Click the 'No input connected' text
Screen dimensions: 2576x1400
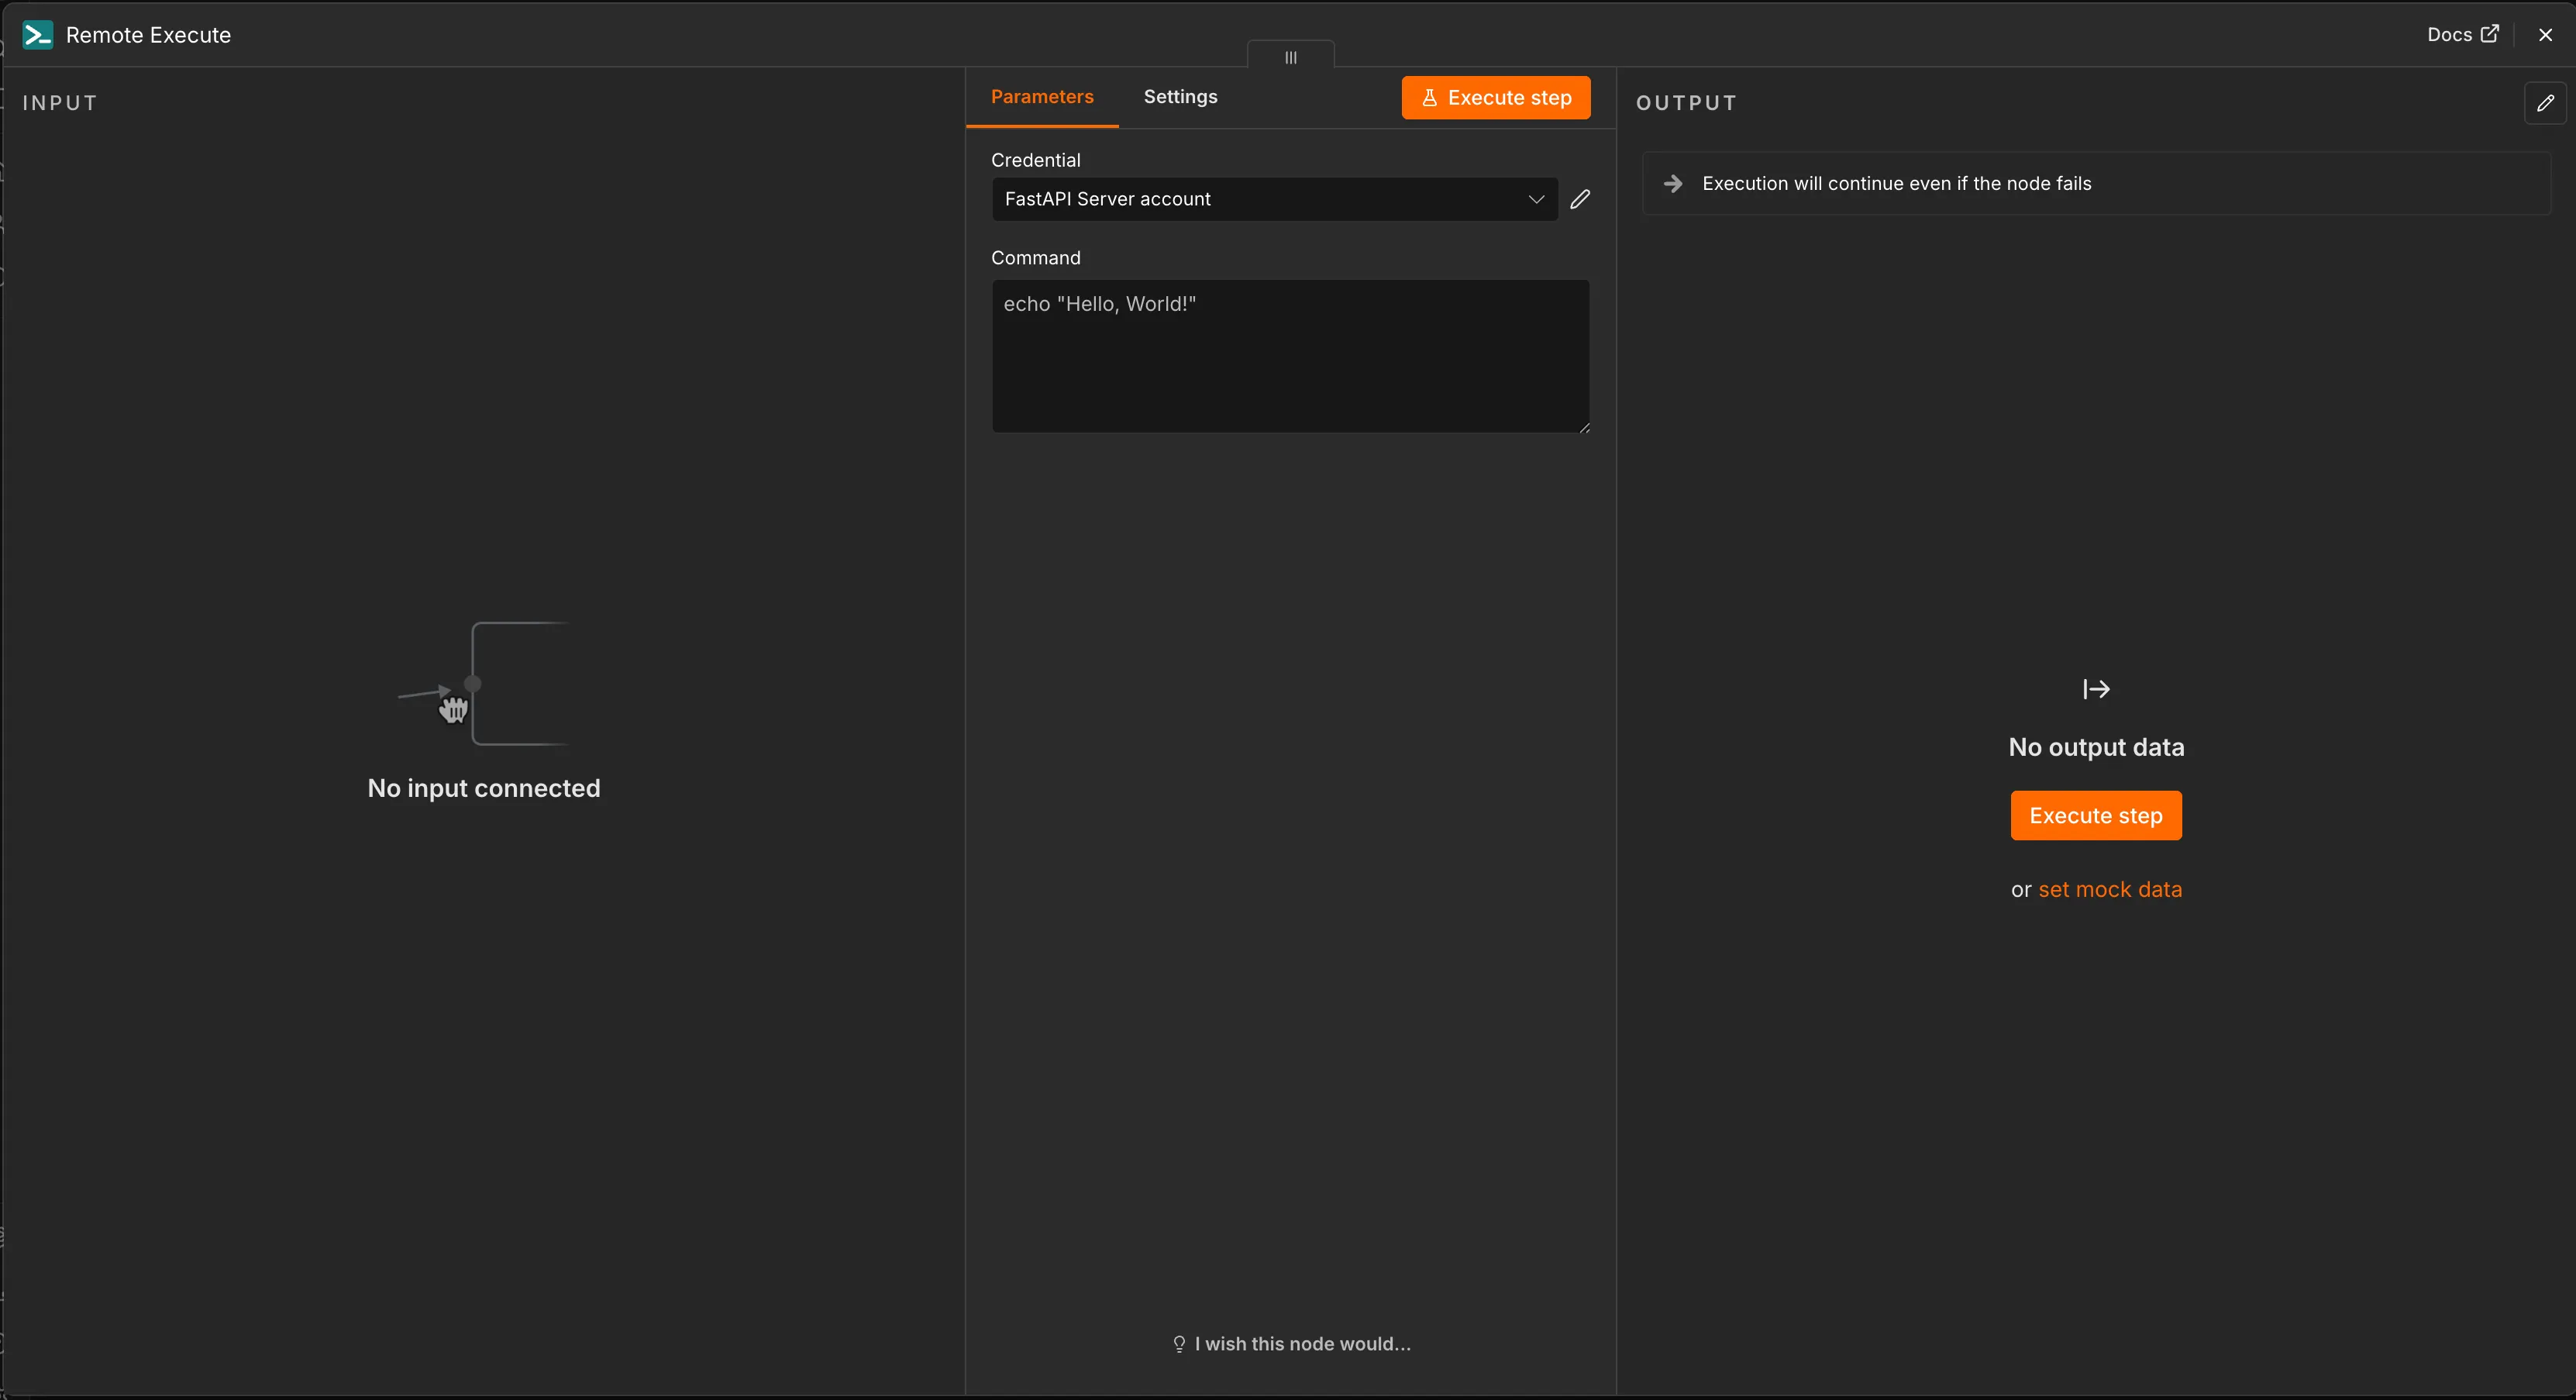point(484,788)
